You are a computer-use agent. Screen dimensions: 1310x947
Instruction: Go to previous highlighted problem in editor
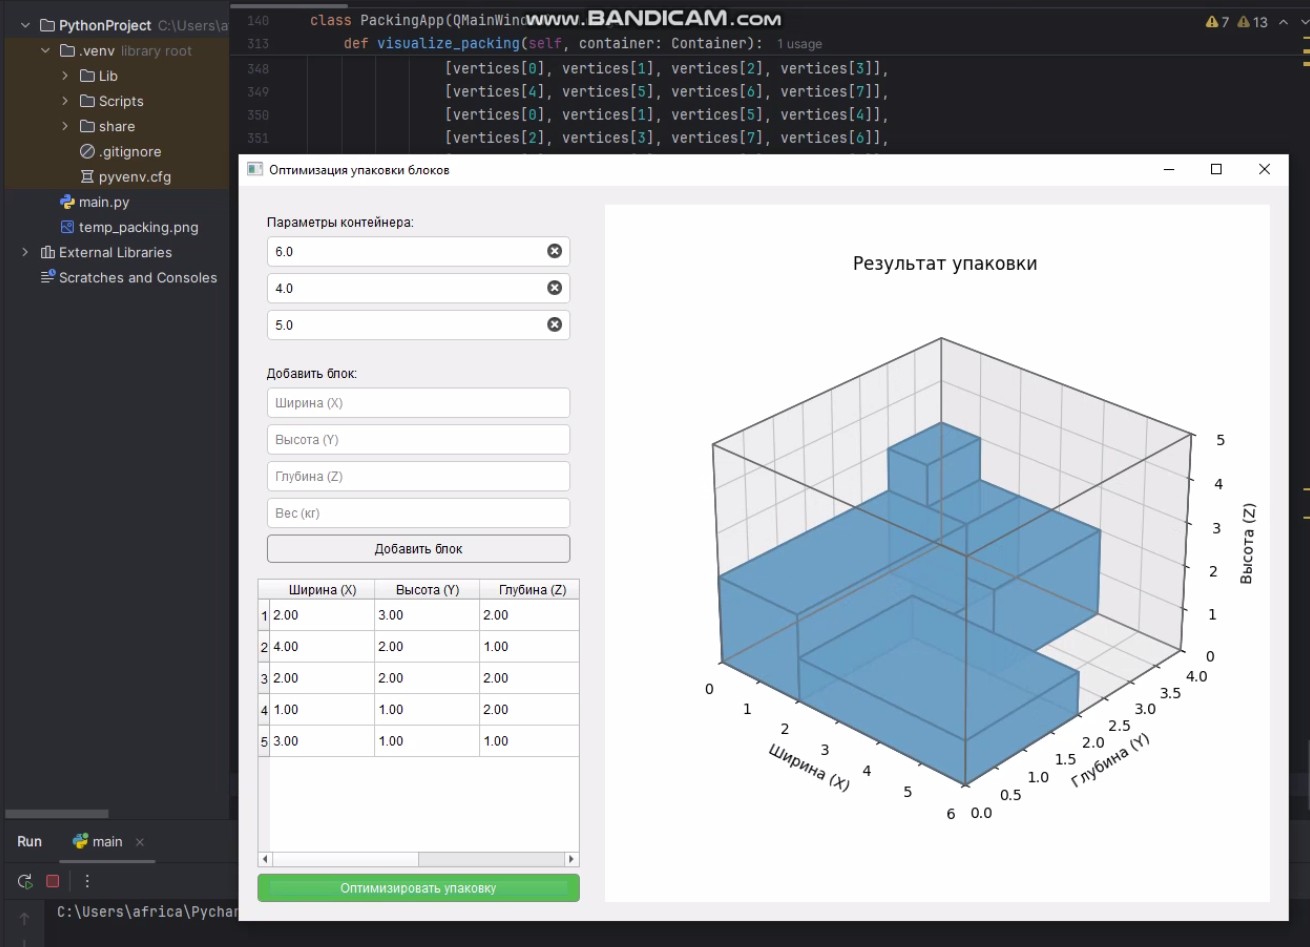coord(1284,22)
